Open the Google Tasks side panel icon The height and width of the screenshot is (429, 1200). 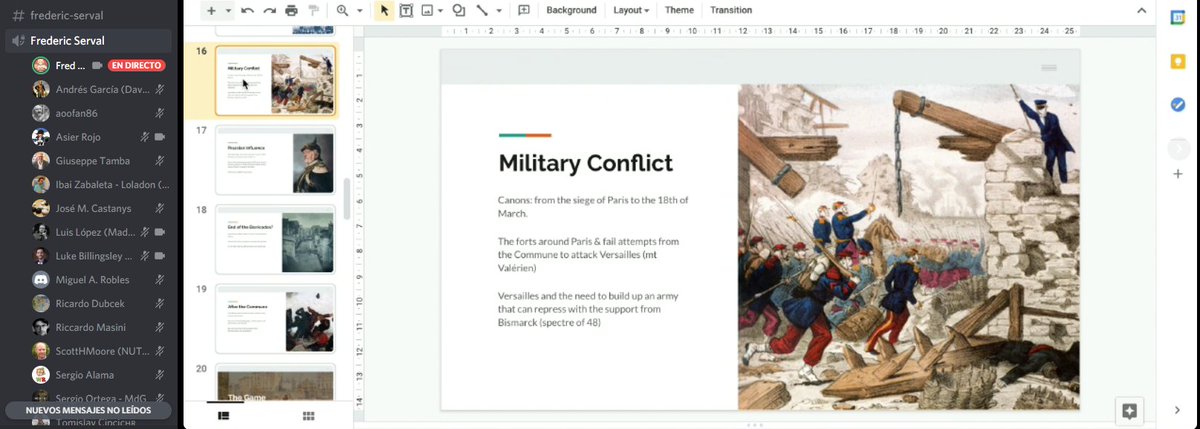point(1177,105)
